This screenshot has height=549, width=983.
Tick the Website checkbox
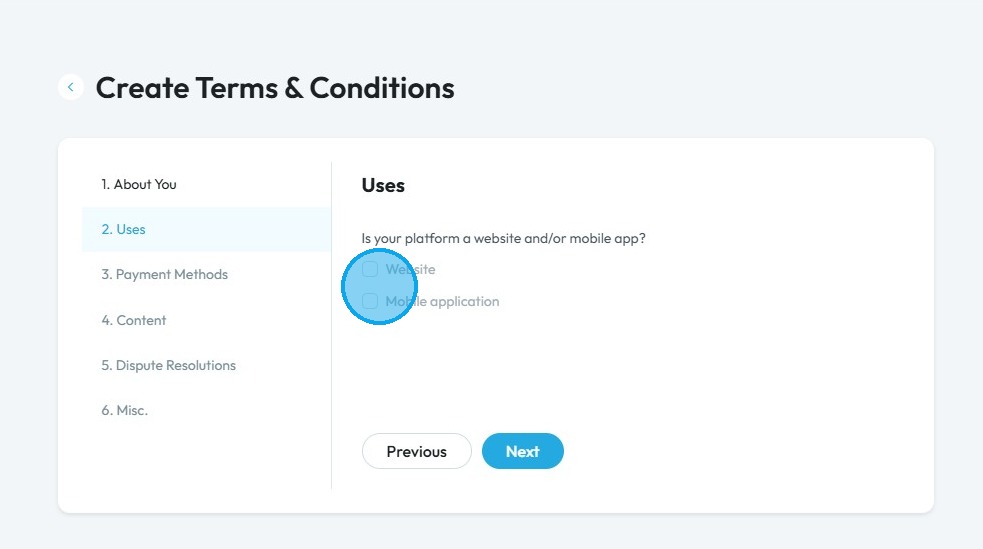click(370, 269)
